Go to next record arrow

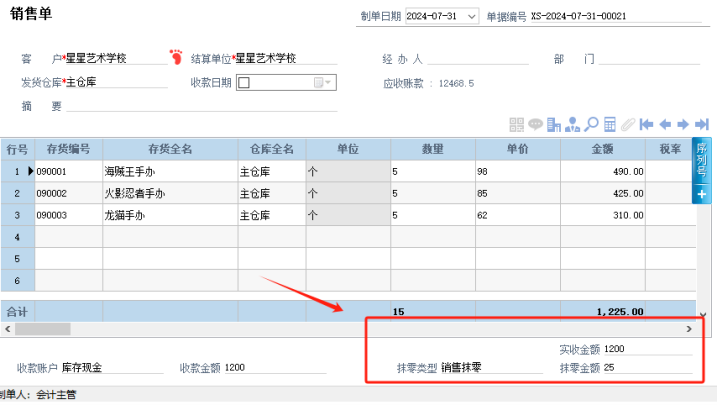(x=683, y=125)
